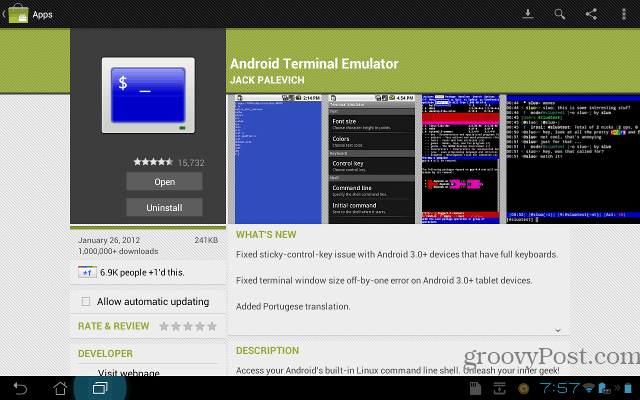This screenshot has width=640, height=400.
Task: Click the Google +1 button
Action: (87, 272)
